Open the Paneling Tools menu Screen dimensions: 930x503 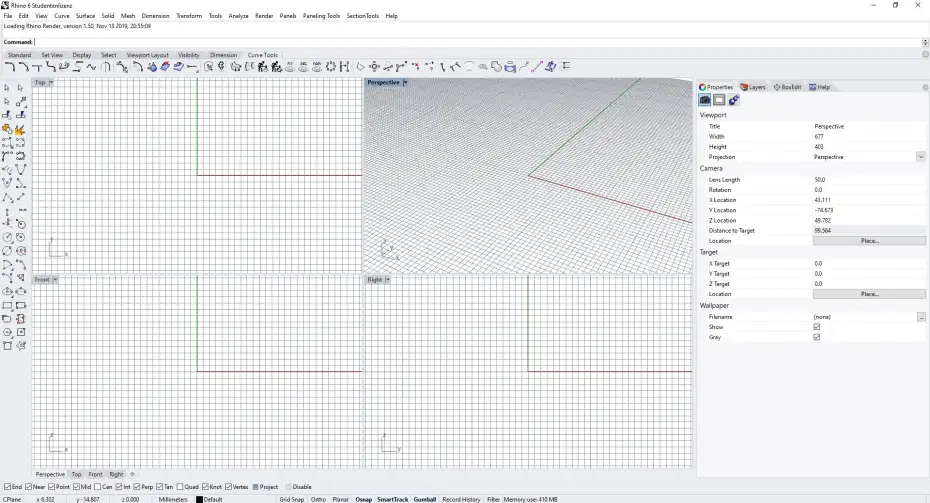[x=321, y=16]
